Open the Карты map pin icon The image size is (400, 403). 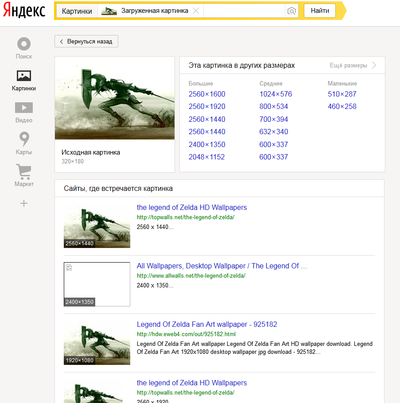point(24,139)
